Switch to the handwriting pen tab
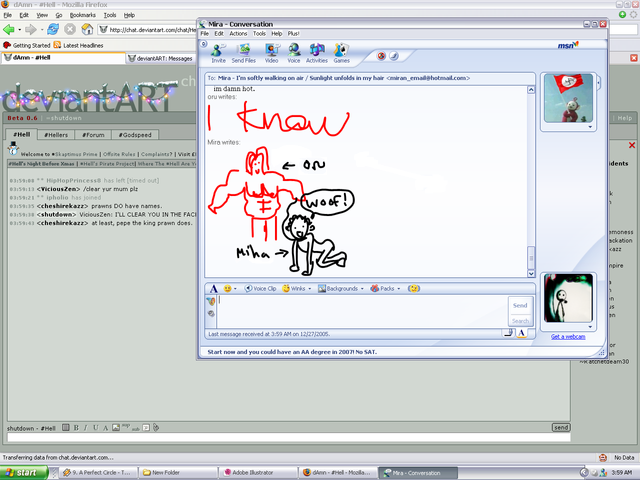This screenshot has width=640, height=480. (x=508, y=333)
